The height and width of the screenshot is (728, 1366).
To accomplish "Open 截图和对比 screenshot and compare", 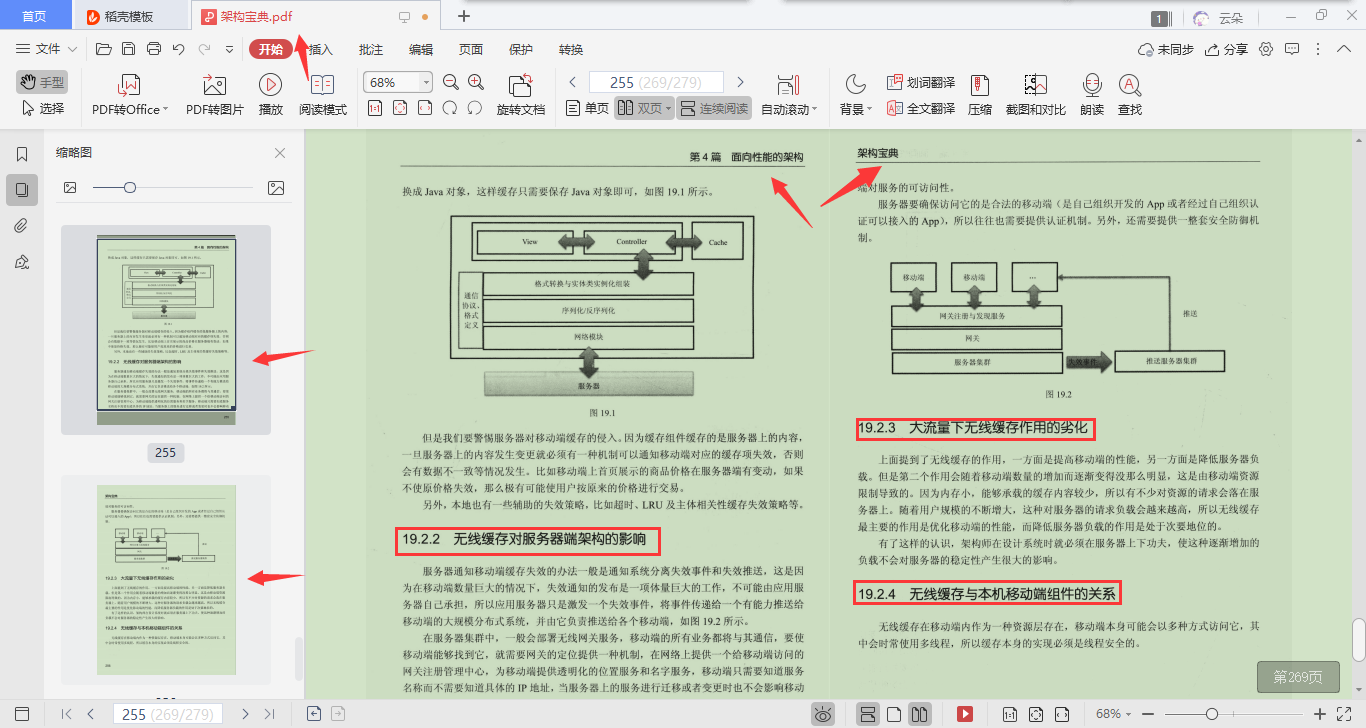I will click(x=1035, y=96).
